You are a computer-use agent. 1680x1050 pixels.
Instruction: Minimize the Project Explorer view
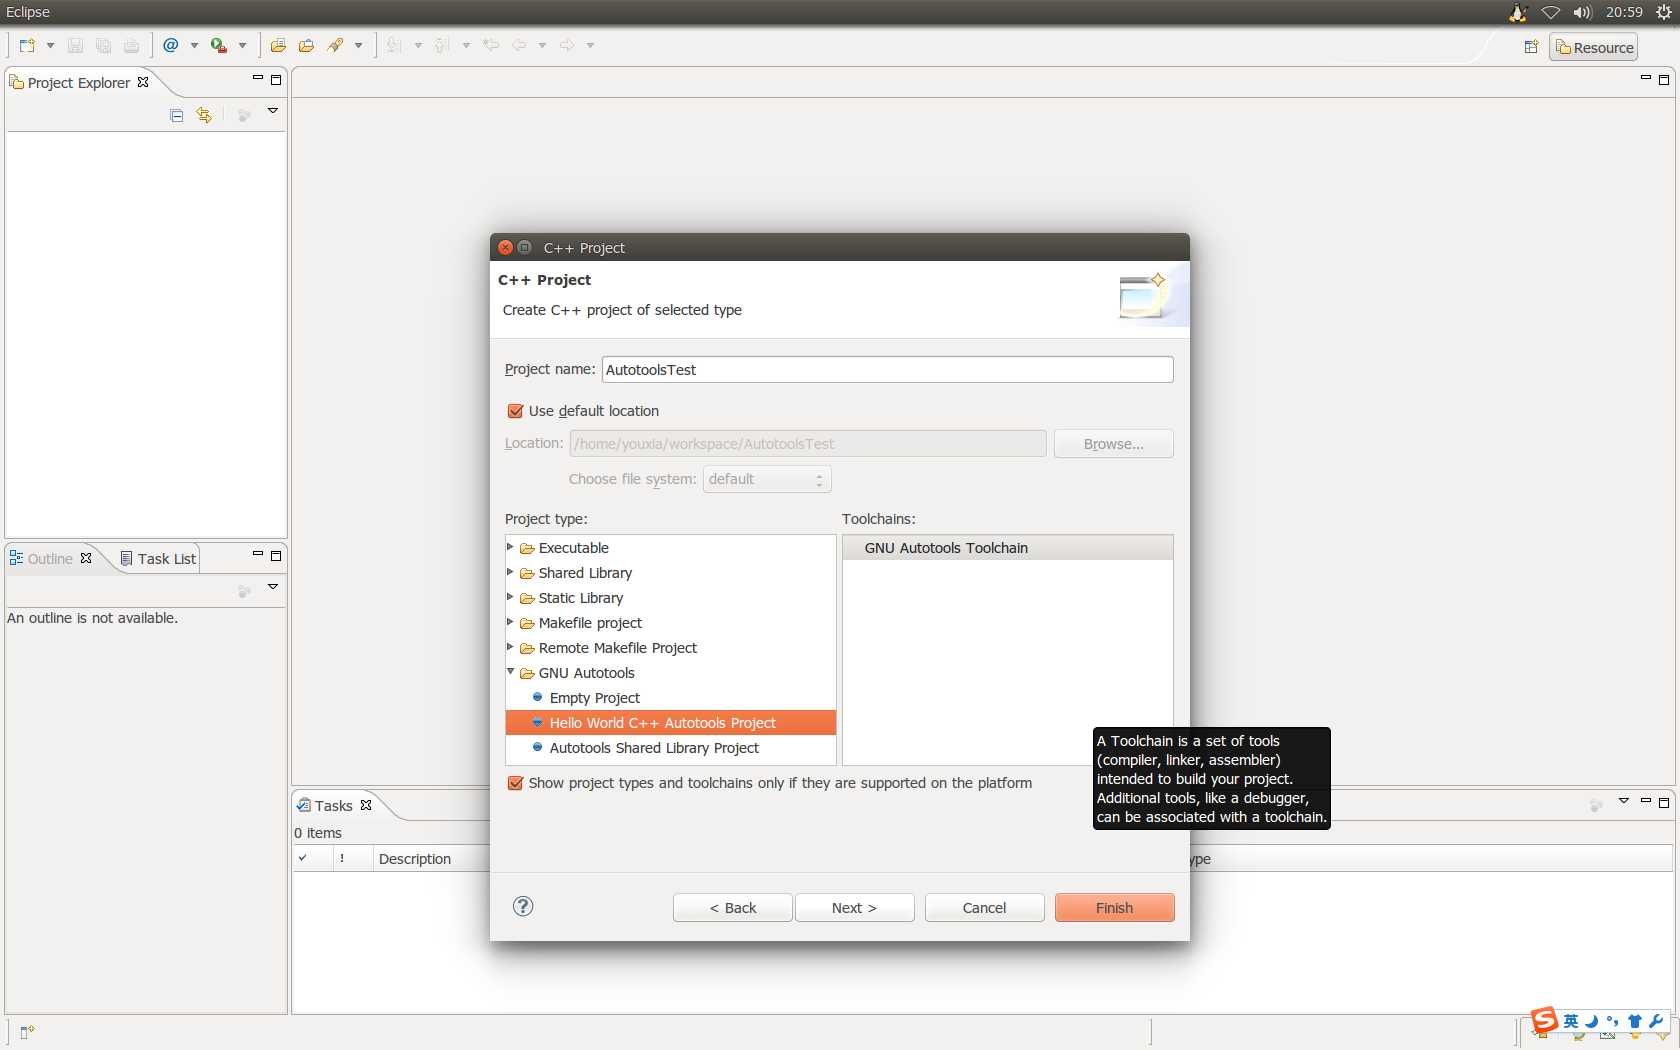[257, 79]
